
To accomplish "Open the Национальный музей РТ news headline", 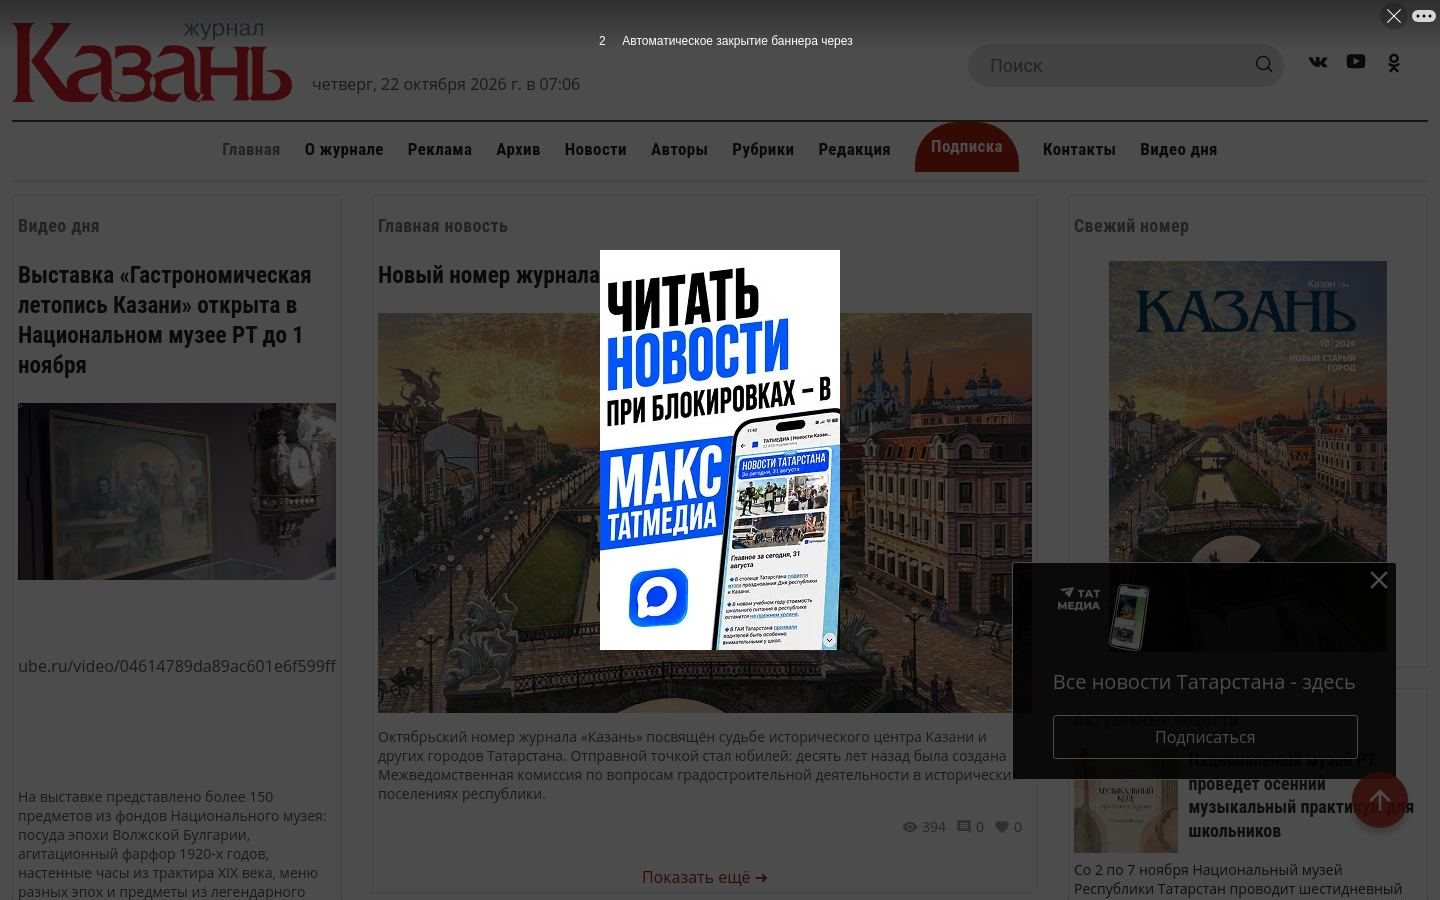I will click(1300, 795).
